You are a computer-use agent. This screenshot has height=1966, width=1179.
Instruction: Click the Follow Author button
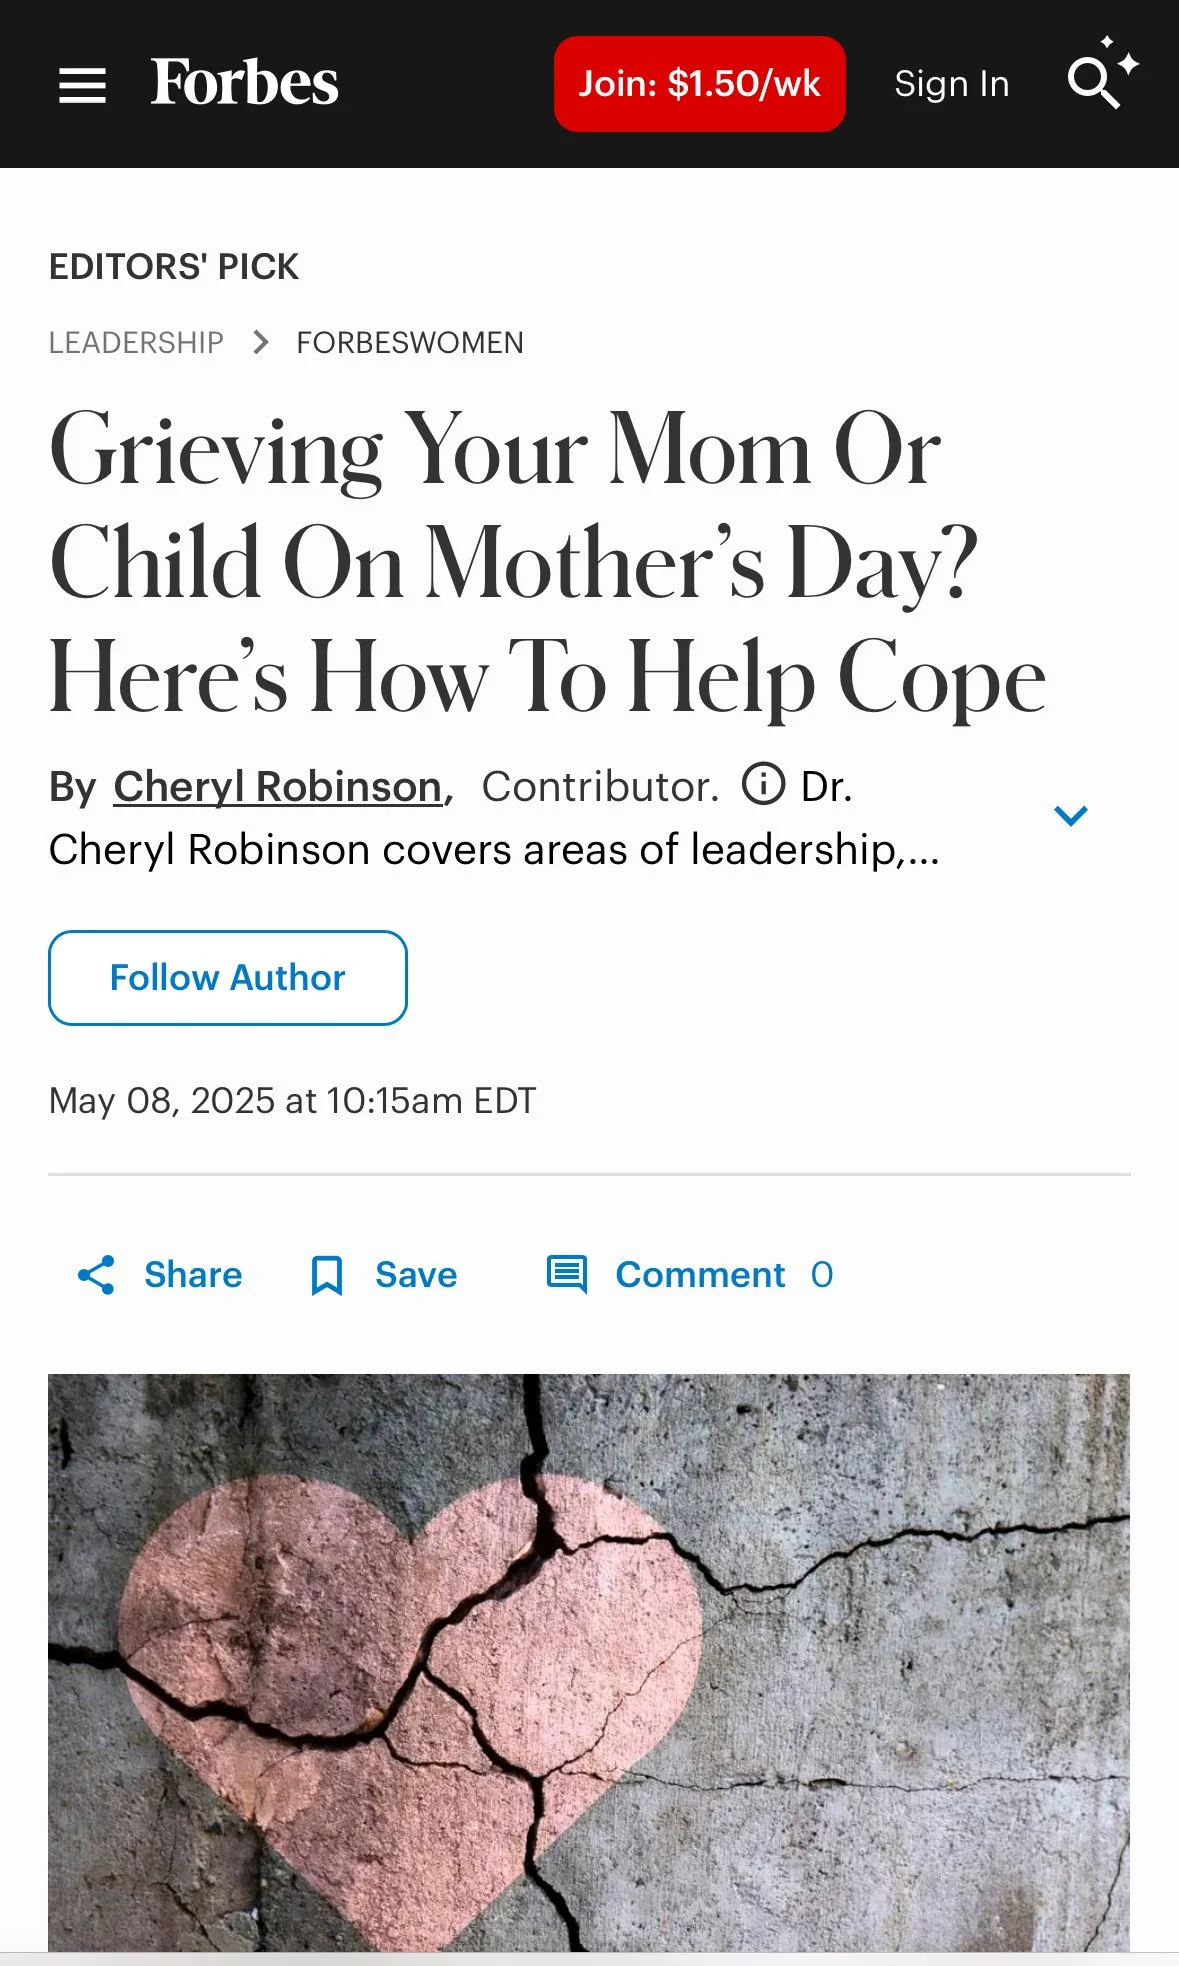coord(228,978)
